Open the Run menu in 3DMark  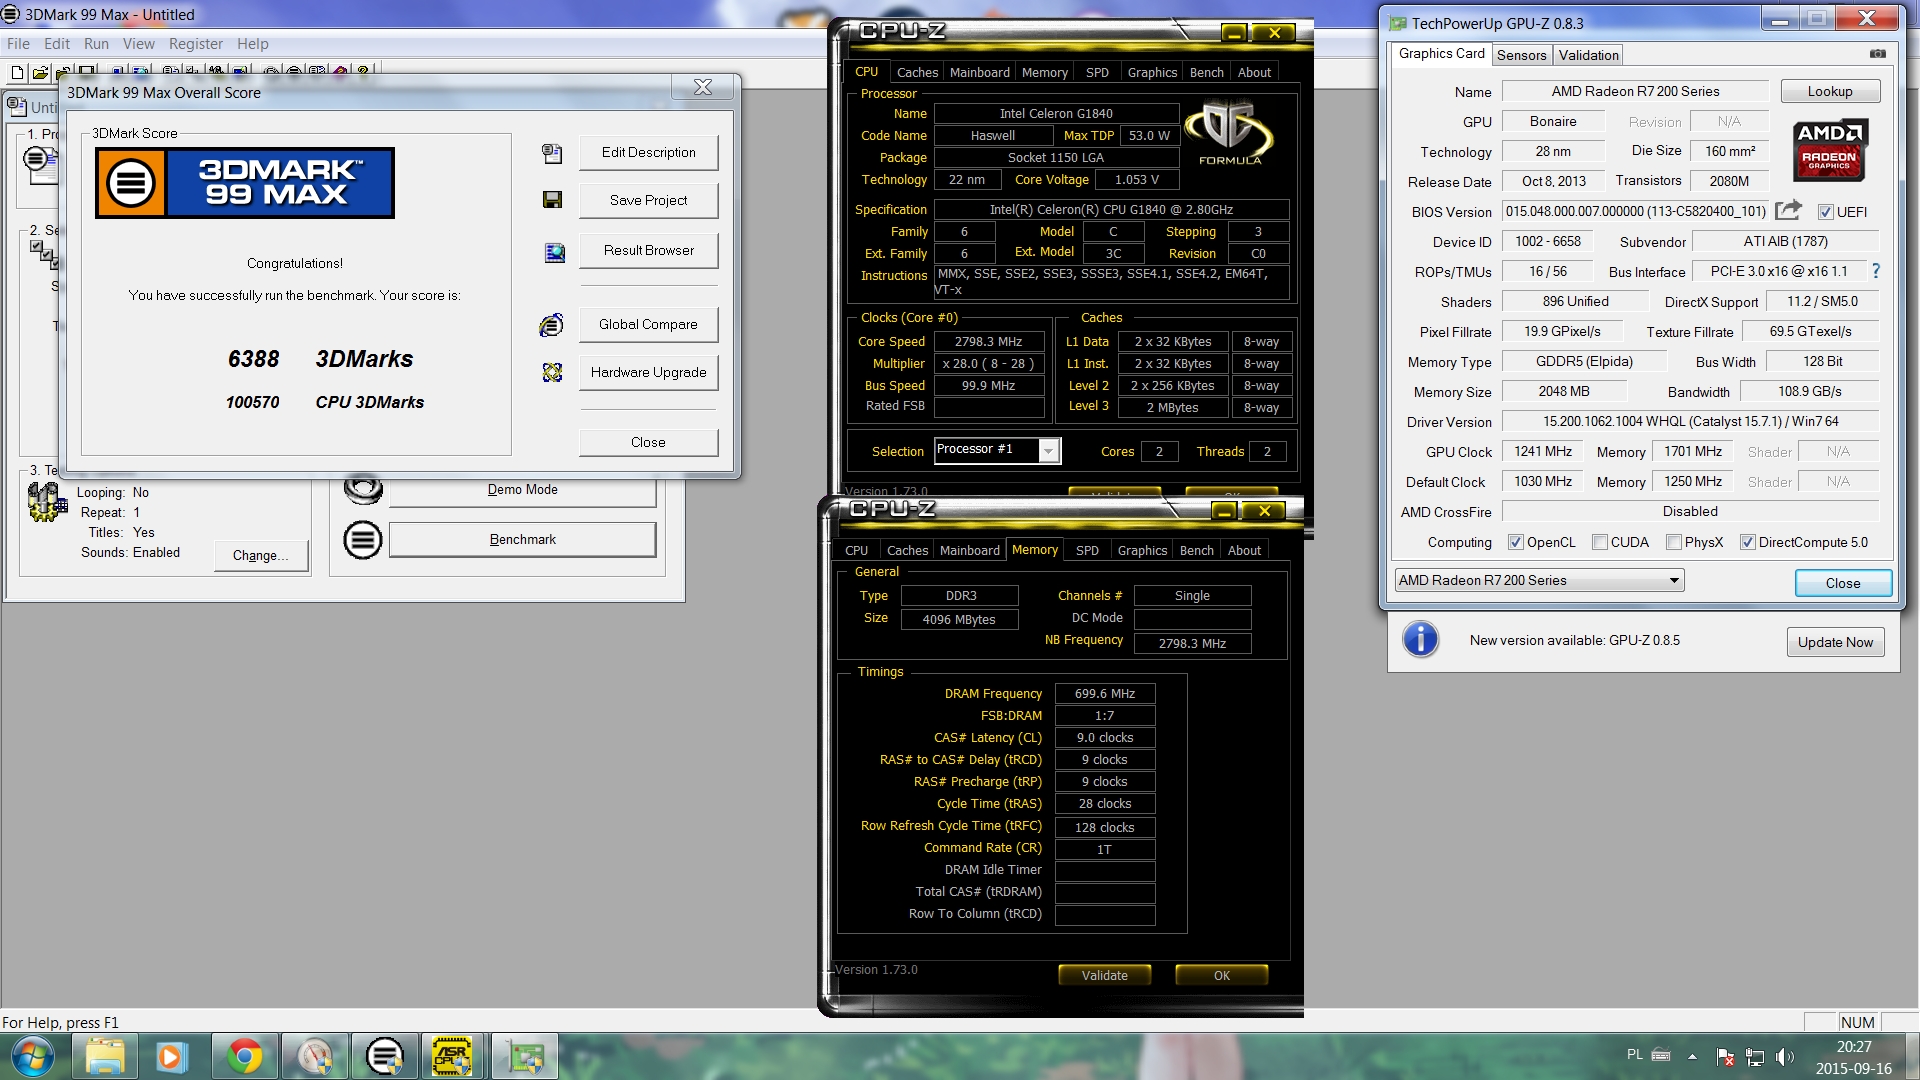coord(96,44)
